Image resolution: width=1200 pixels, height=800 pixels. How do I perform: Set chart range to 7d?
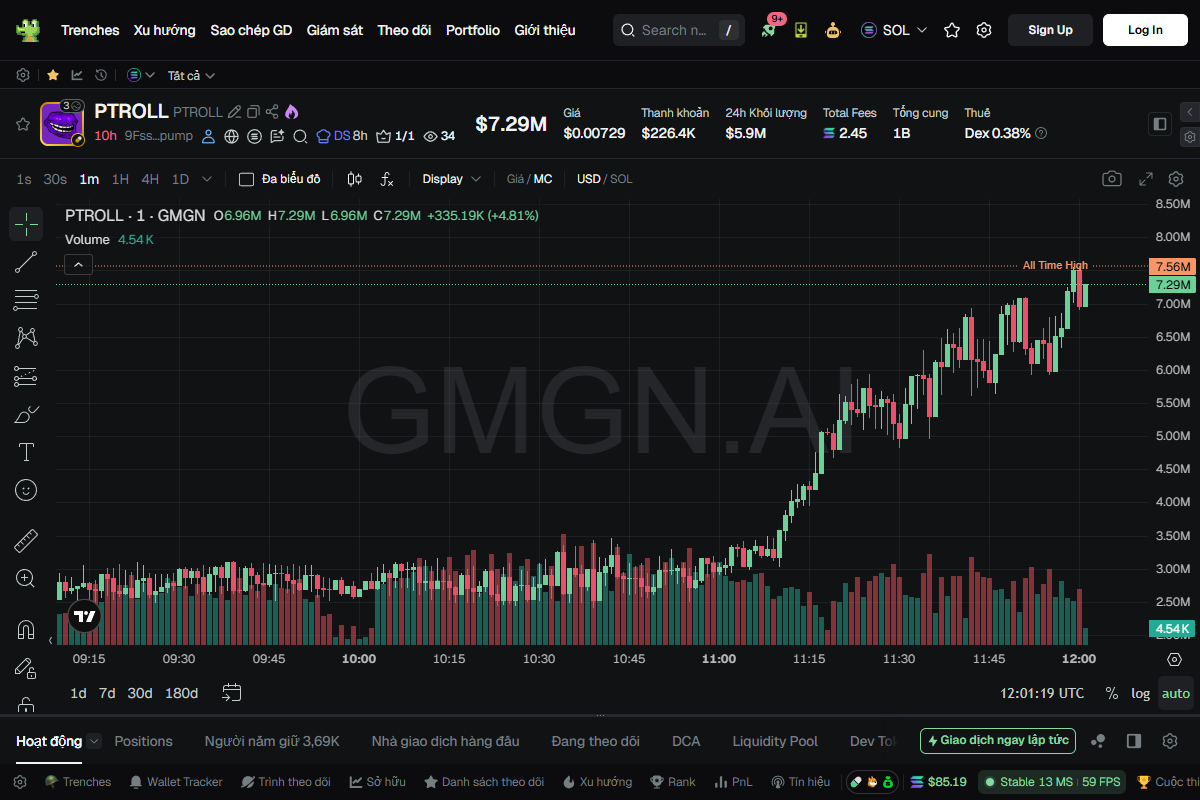coord(107,693)
